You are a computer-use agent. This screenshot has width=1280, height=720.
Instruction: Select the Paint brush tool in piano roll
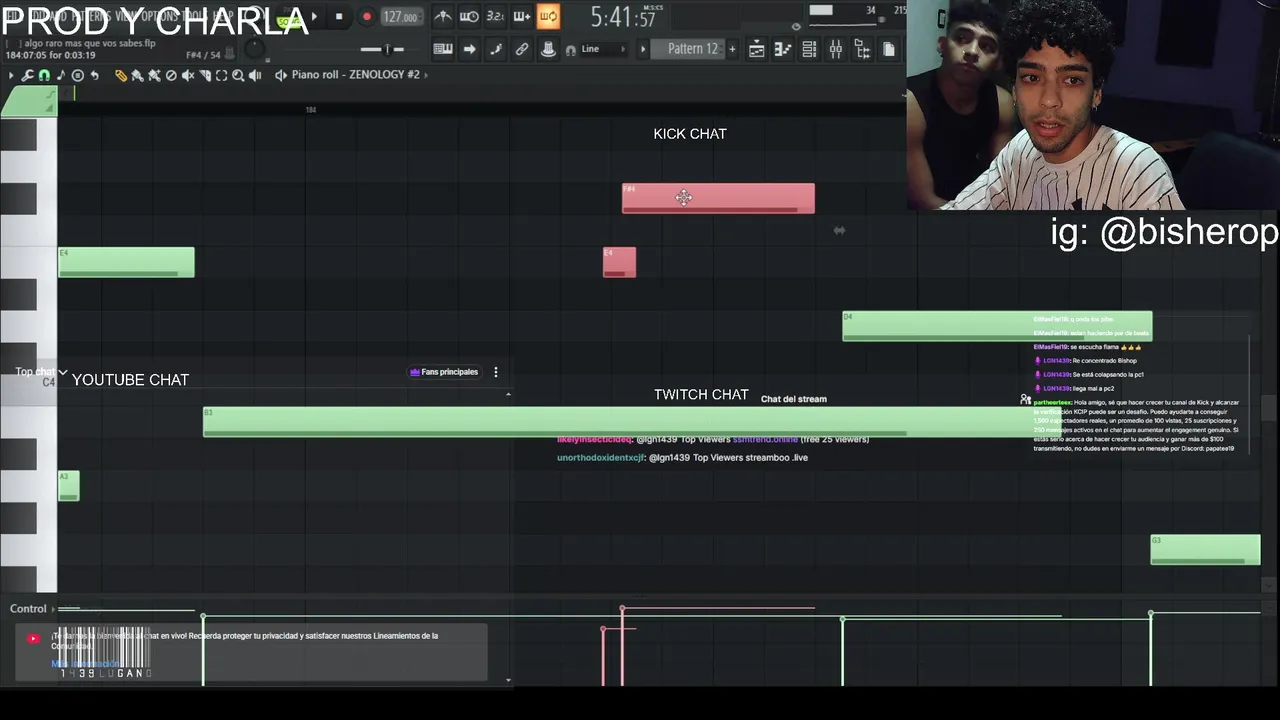tap(137, 75)
